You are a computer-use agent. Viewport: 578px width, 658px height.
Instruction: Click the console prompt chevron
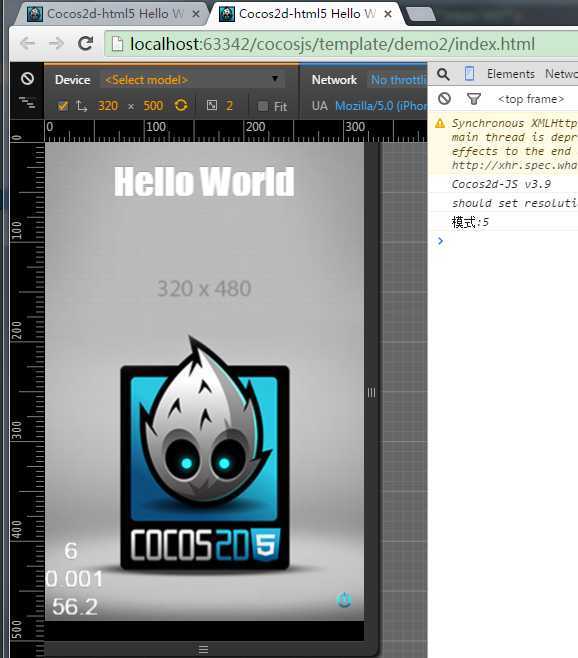[440, 241]
